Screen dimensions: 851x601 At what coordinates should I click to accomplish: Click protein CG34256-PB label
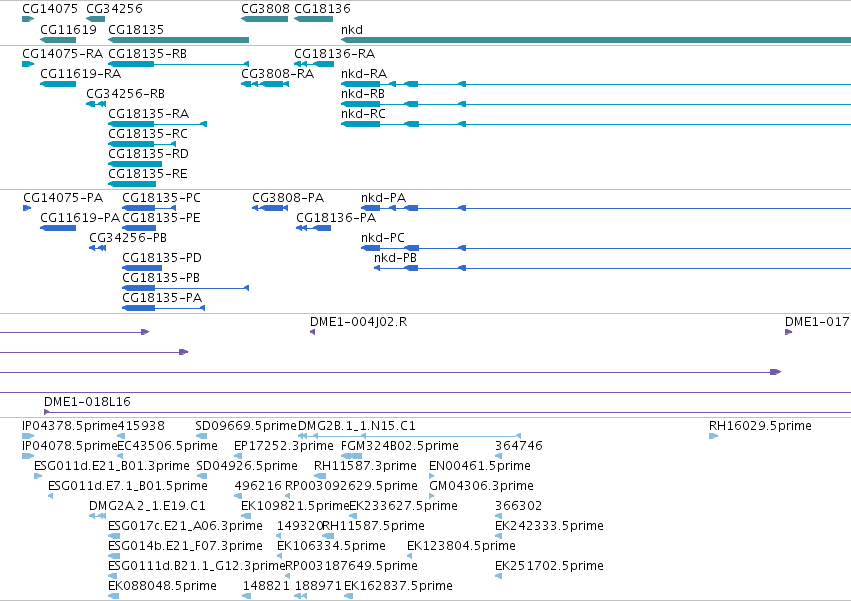point(128,238)
